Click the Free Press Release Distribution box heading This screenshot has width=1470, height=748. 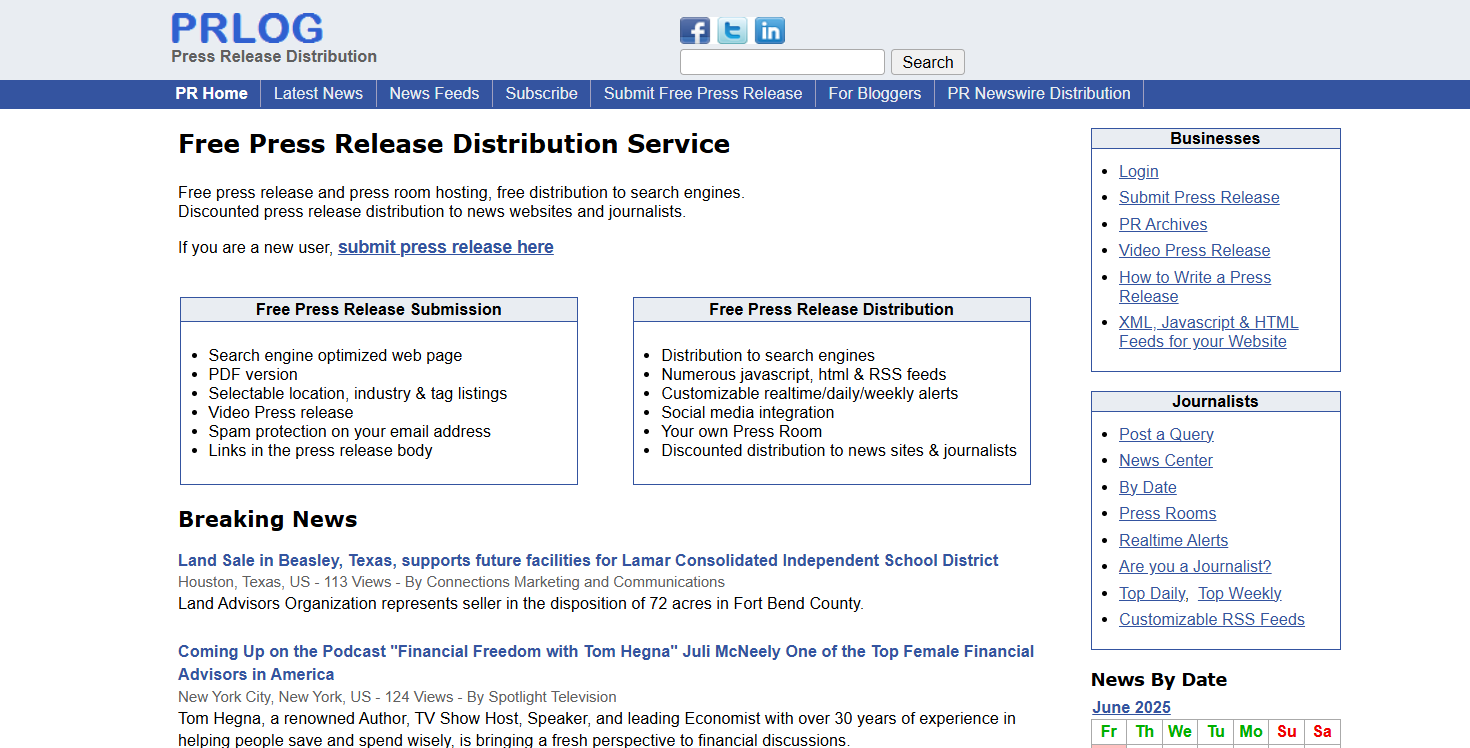coord(832,309)
